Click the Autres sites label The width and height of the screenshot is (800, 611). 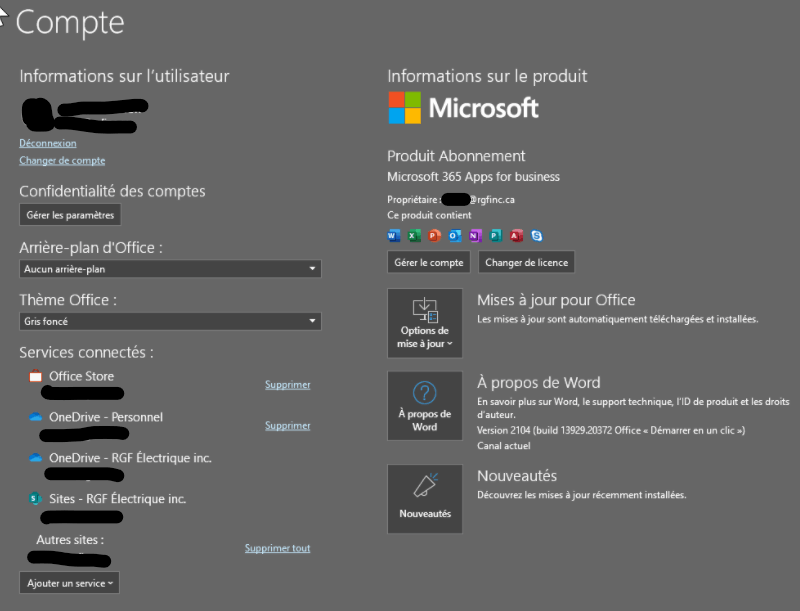70,540
